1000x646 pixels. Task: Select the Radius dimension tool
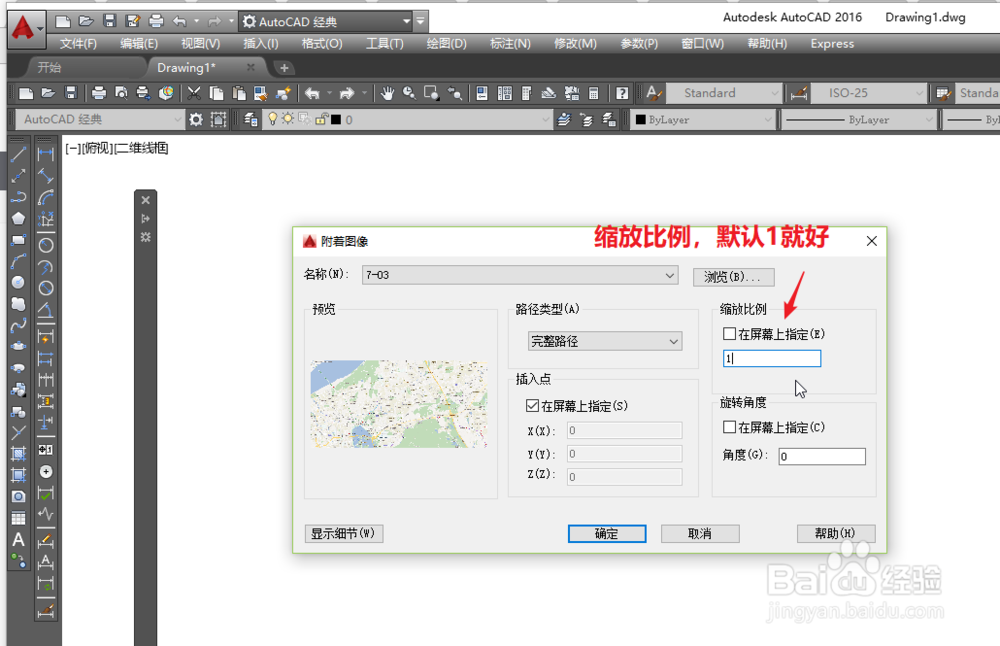tap(45, 245)
